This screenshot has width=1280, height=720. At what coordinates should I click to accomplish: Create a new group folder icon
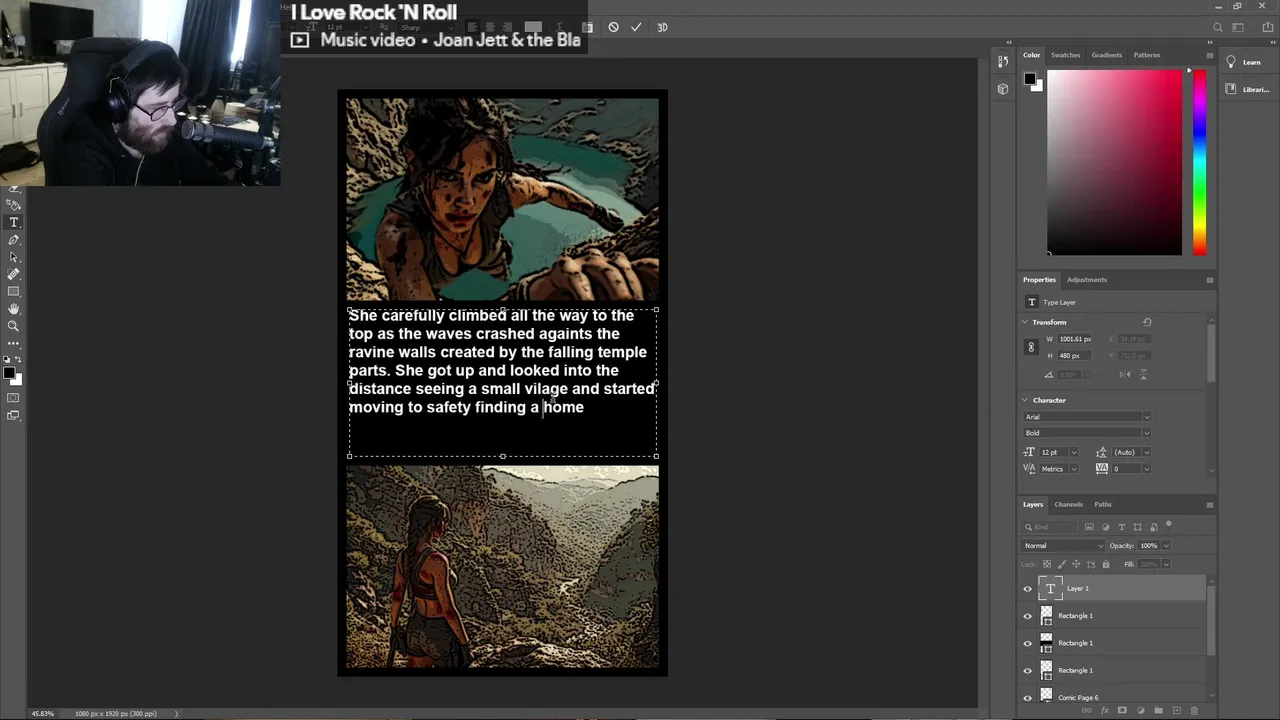1158,710
